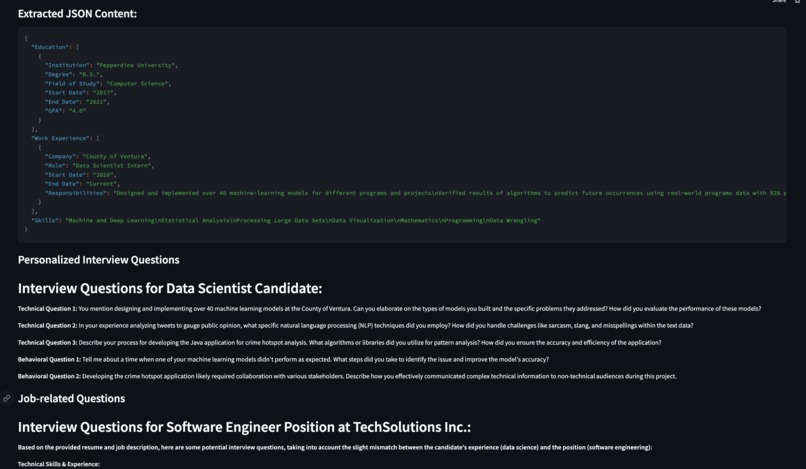Click the "End Date": "2021" line
Image resolution: width=806 pixels, height=469 pixels.
pos(77,102)
